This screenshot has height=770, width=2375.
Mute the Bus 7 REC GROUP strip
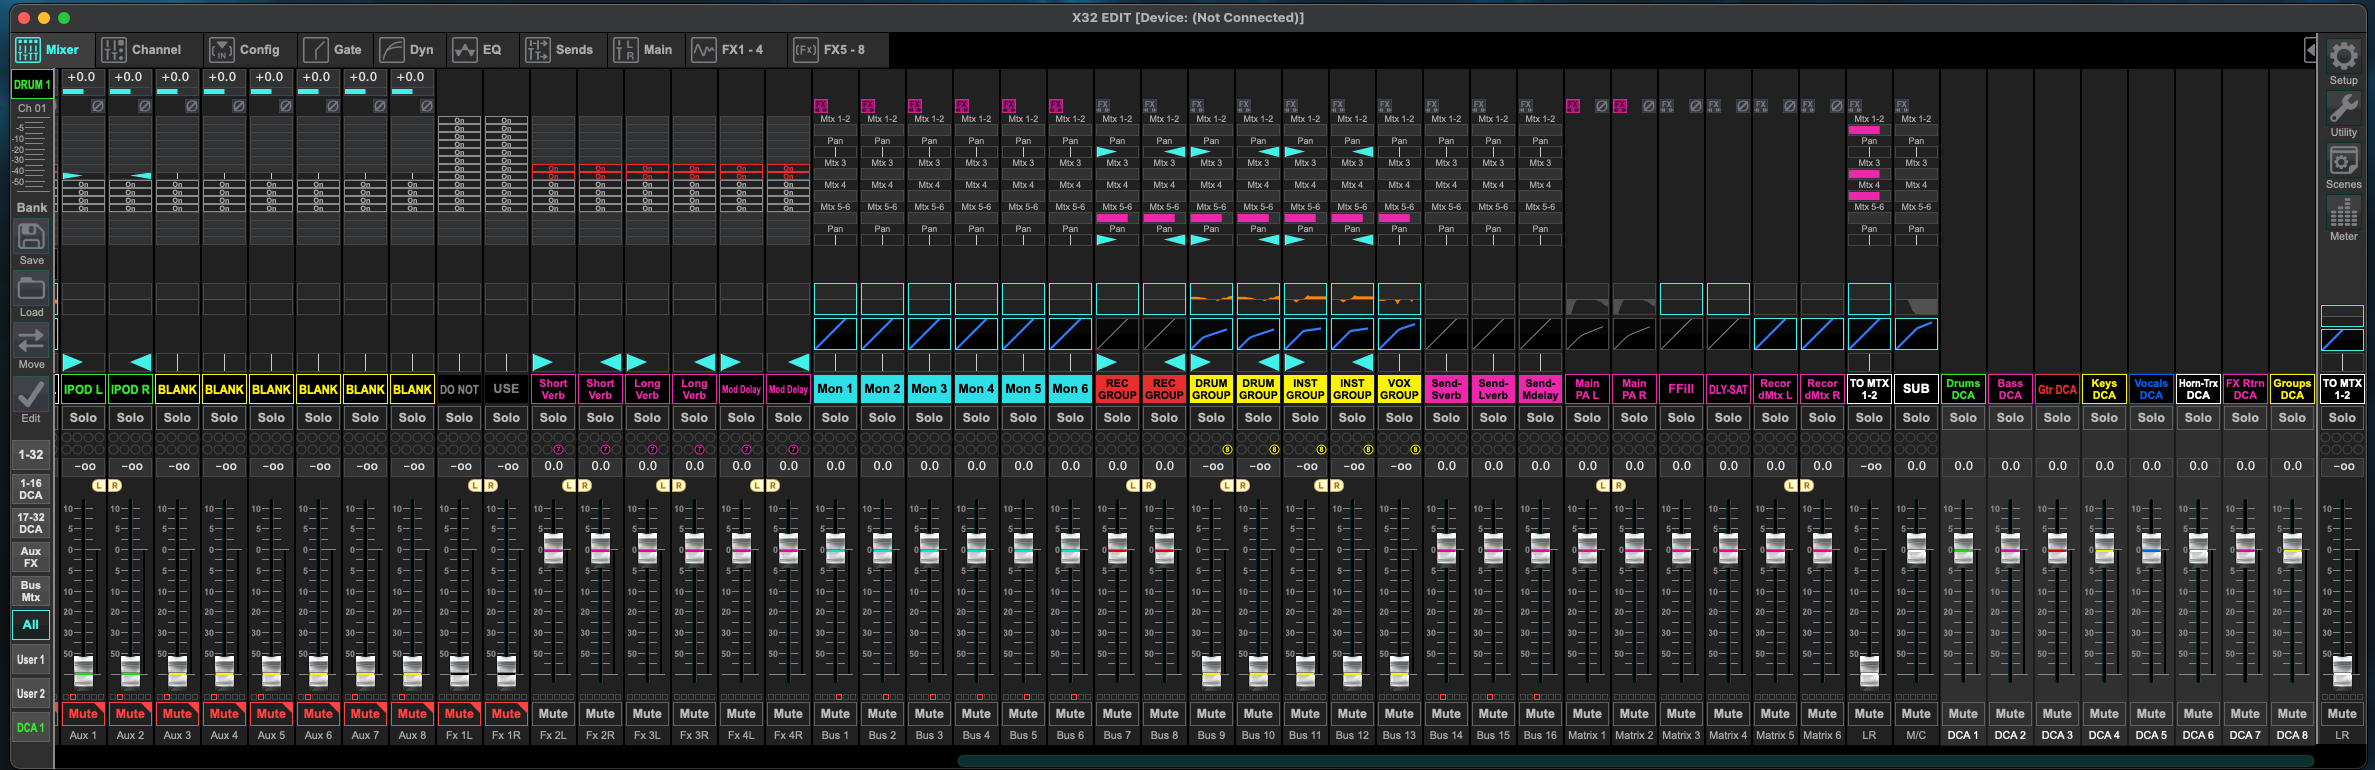[x=1117, y=714]
